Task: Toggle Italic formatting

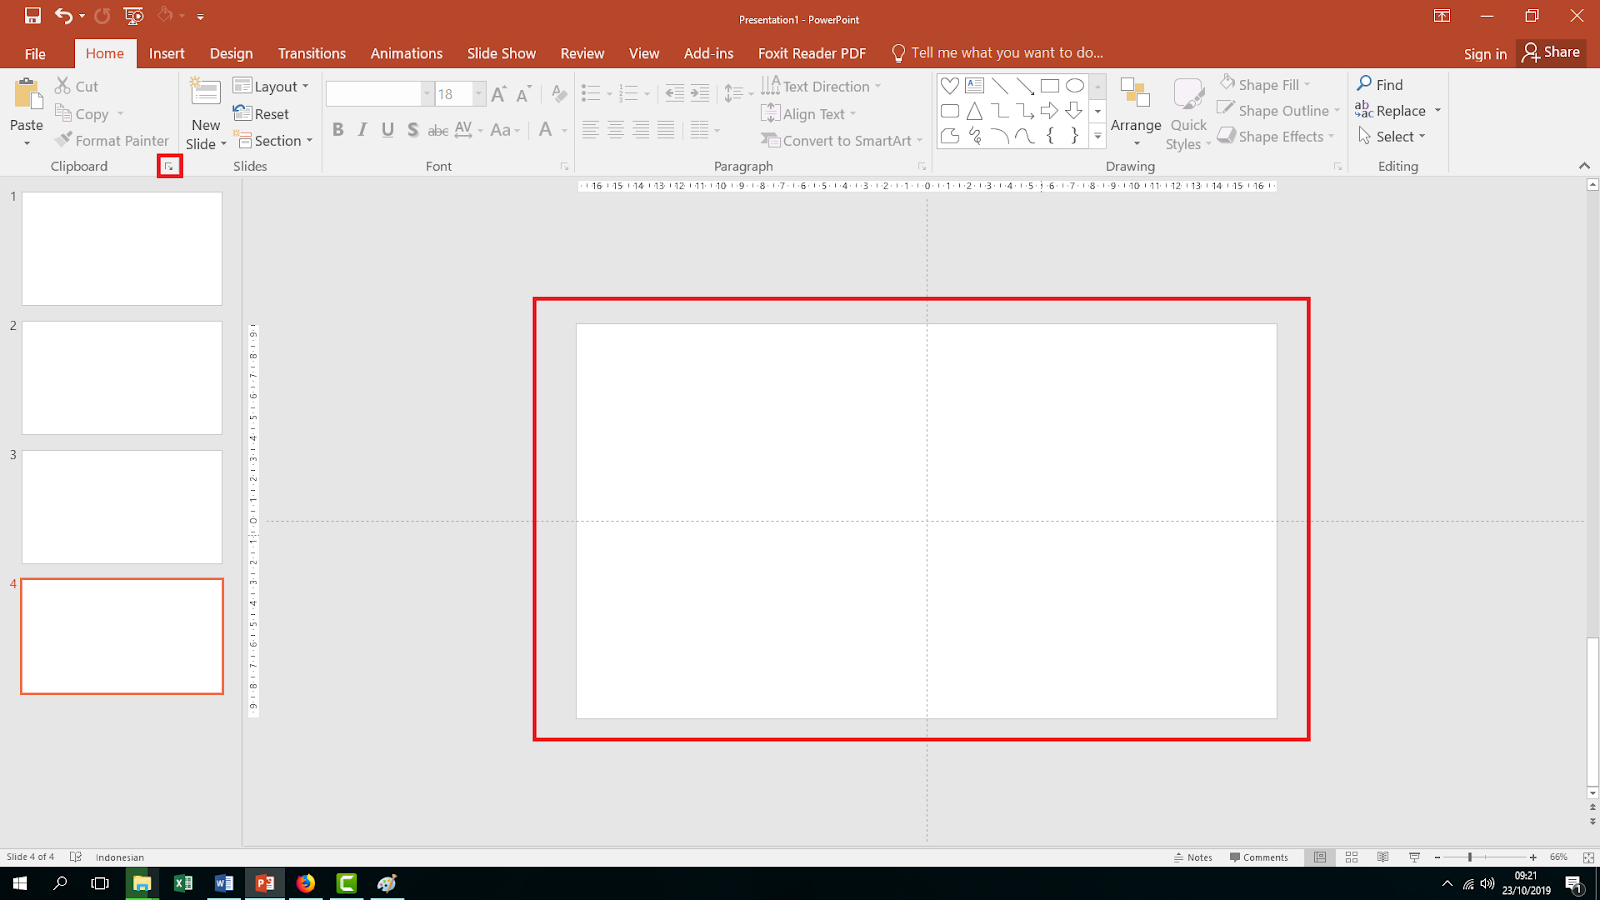Action: 362,129
